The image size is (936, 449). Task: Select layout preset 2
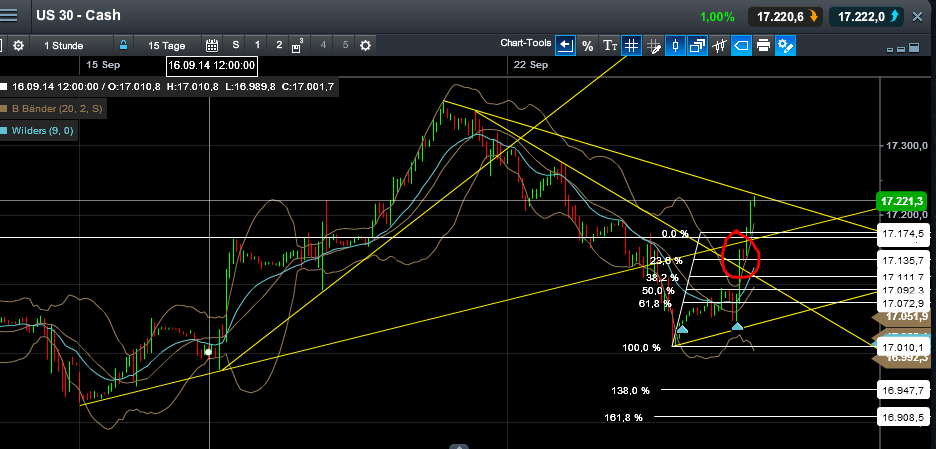pos(279,45)
